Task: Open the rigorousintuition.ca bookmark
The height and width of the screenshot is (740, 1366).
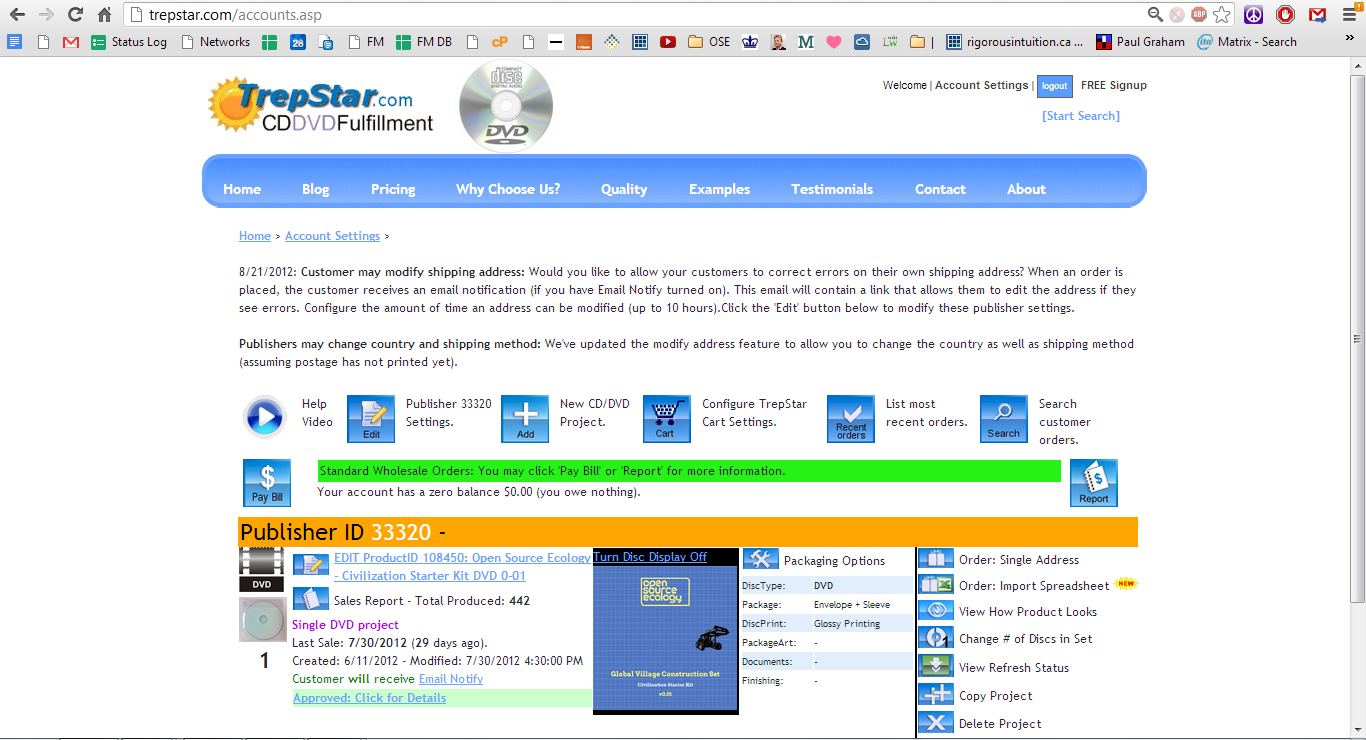Action: pos(1015,42)
